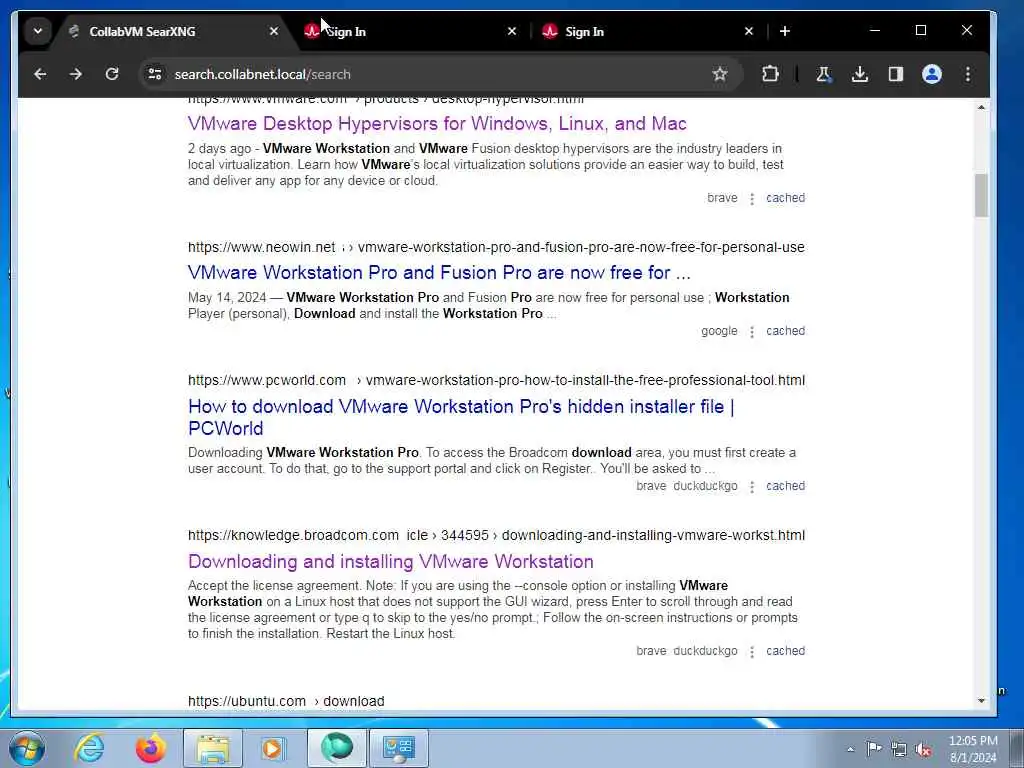Open the Downloads icon
The width and height of the screenshot is (1024, 768).
[860, 74]
